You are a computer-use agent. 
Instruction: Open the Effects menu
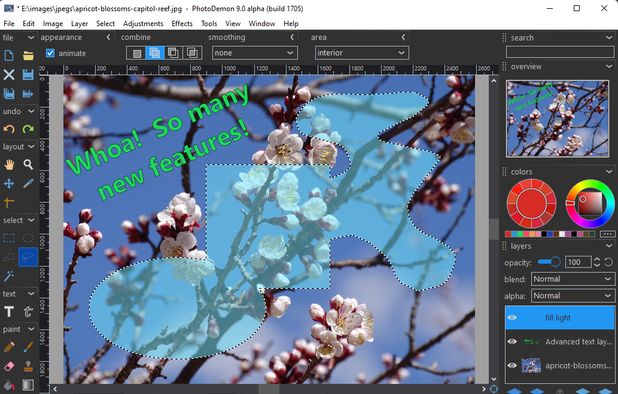tap(182, 24)
